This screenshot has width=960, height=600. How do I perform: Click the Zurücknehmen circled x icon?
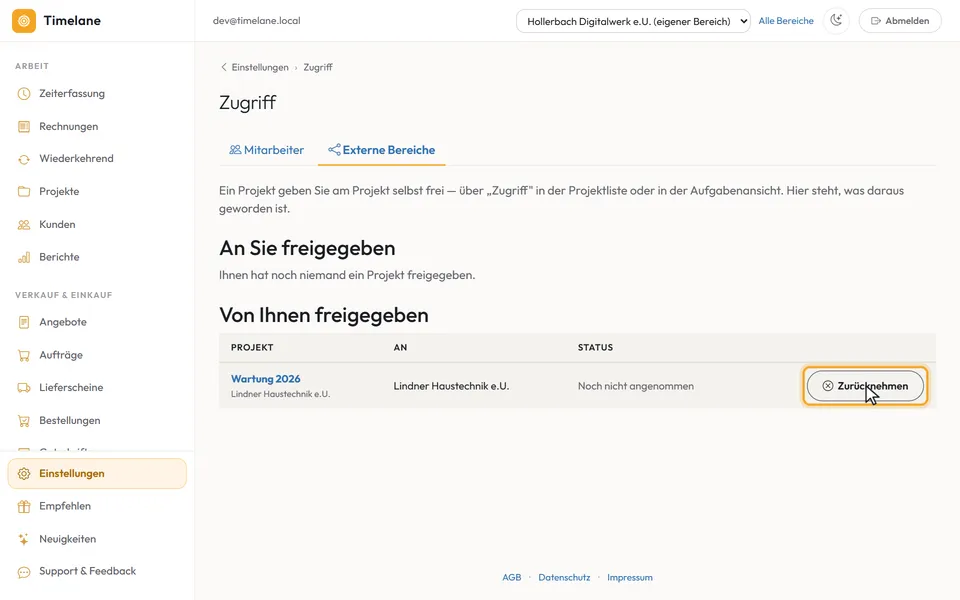[x=827, y=386]
